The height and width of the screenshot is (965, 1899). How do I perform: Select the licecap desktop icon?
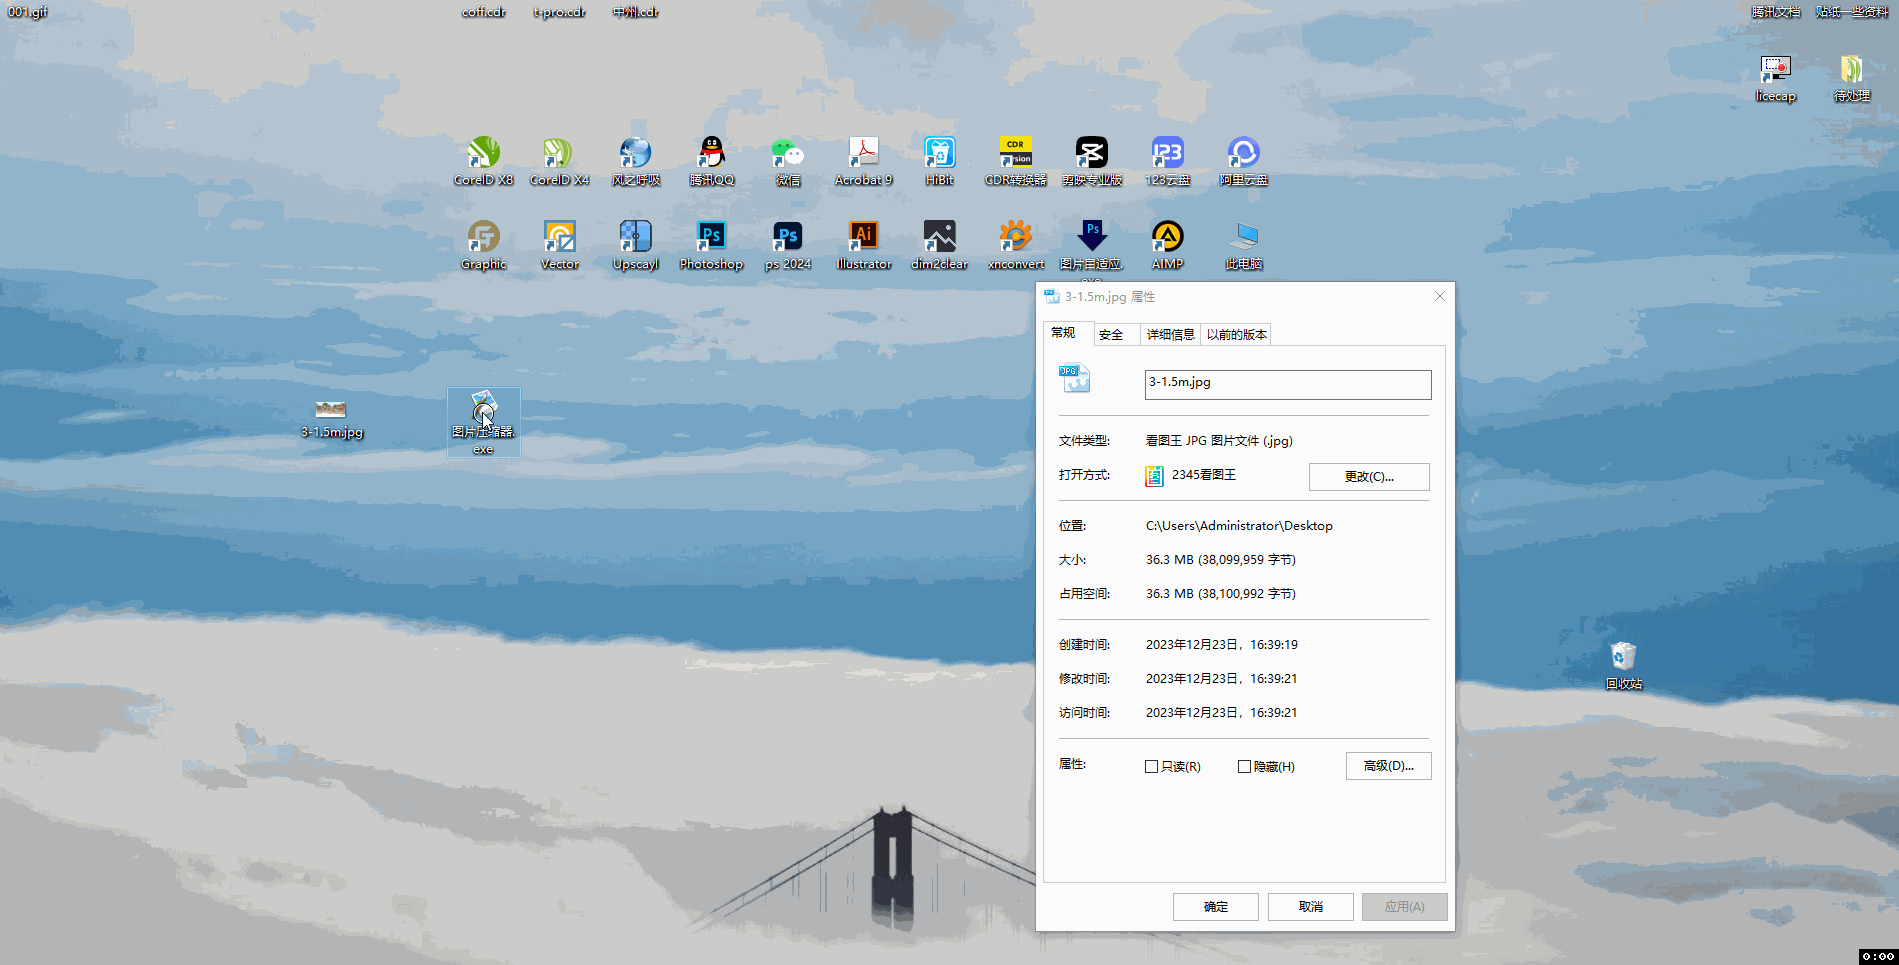(1776, 78)
